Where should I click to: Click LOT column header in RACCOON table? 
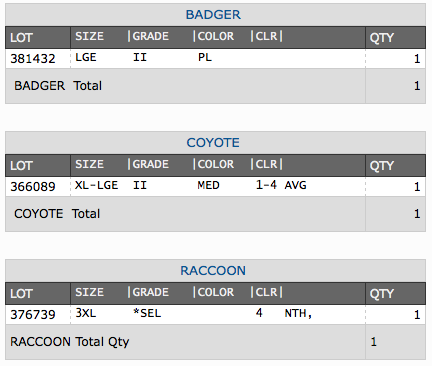point(21,294)
